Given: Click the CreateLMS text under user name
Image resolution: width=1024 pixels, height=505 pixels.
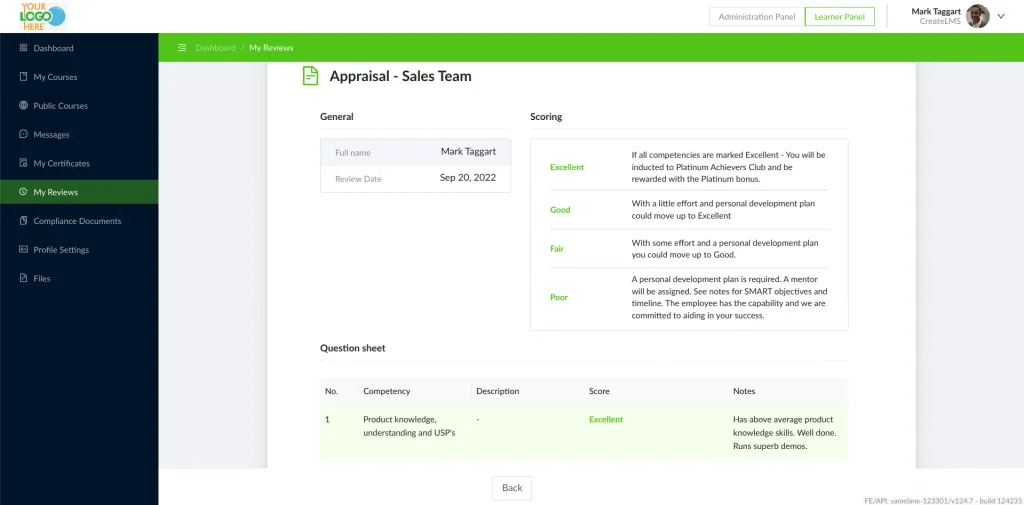Looking at the screenshot, I should click(x=939, y=22).
